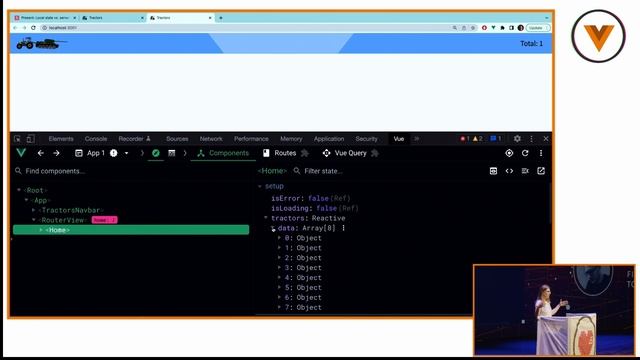Refresh the Vue devtools component tree
Image resolution: width=640 pixels, height=360 pixels.
click(525, 153)
